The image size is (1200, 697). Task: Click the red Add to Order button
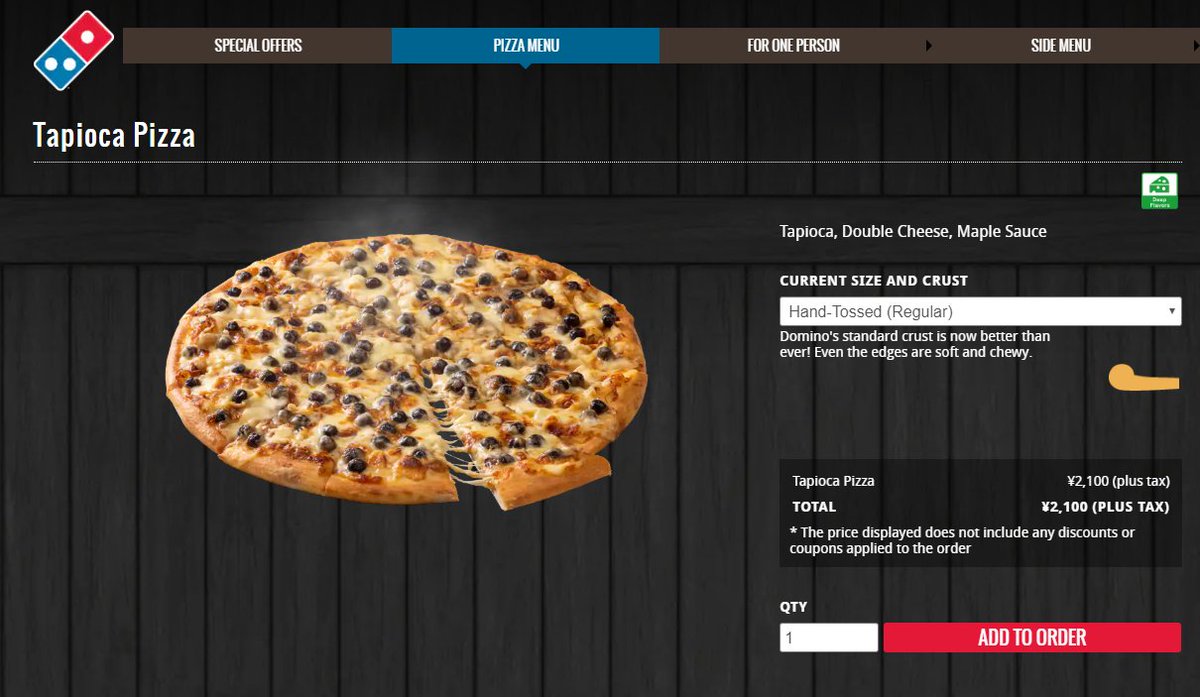click(1032, 638)
